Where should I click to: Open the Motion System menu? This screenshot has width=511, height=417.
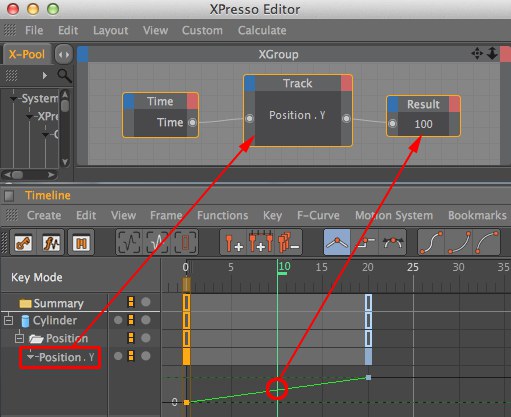coord(394,216)
